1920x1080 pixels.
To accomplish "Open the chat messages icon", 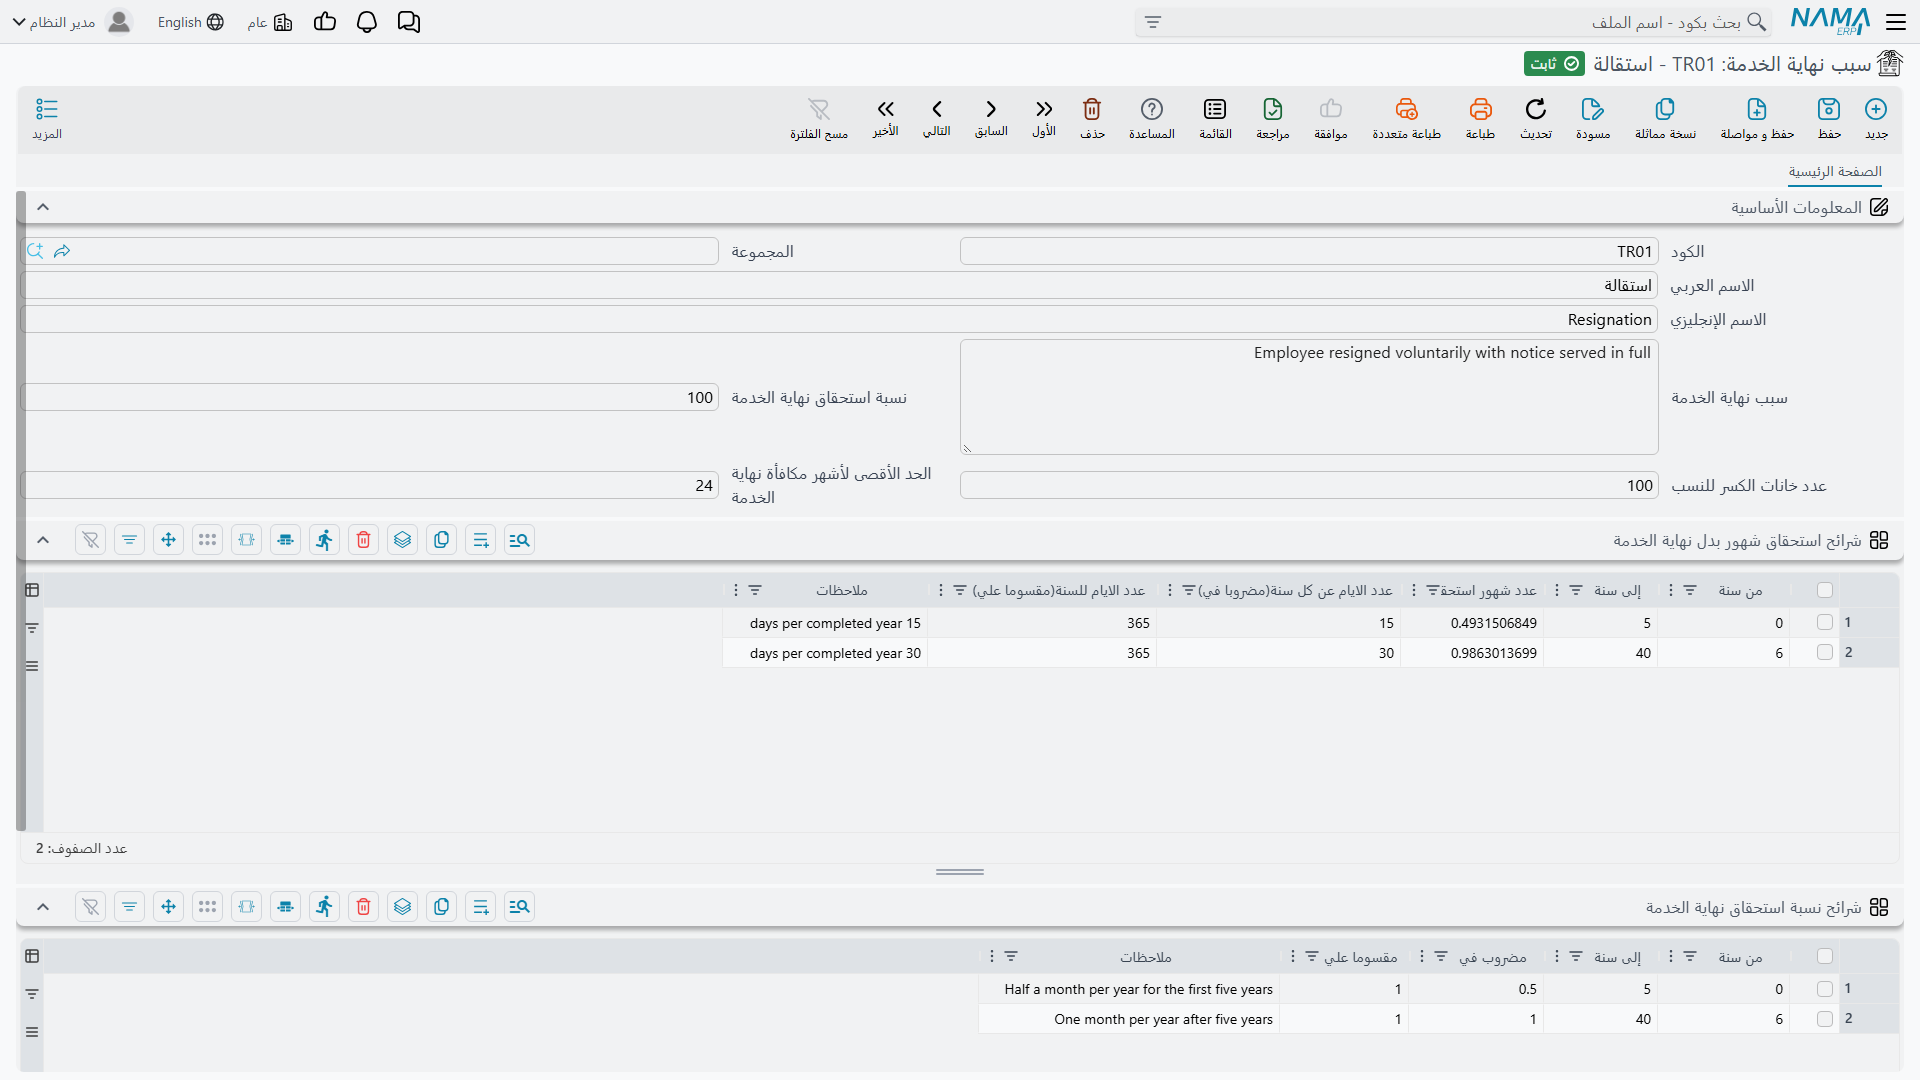I will coord(409,22).
